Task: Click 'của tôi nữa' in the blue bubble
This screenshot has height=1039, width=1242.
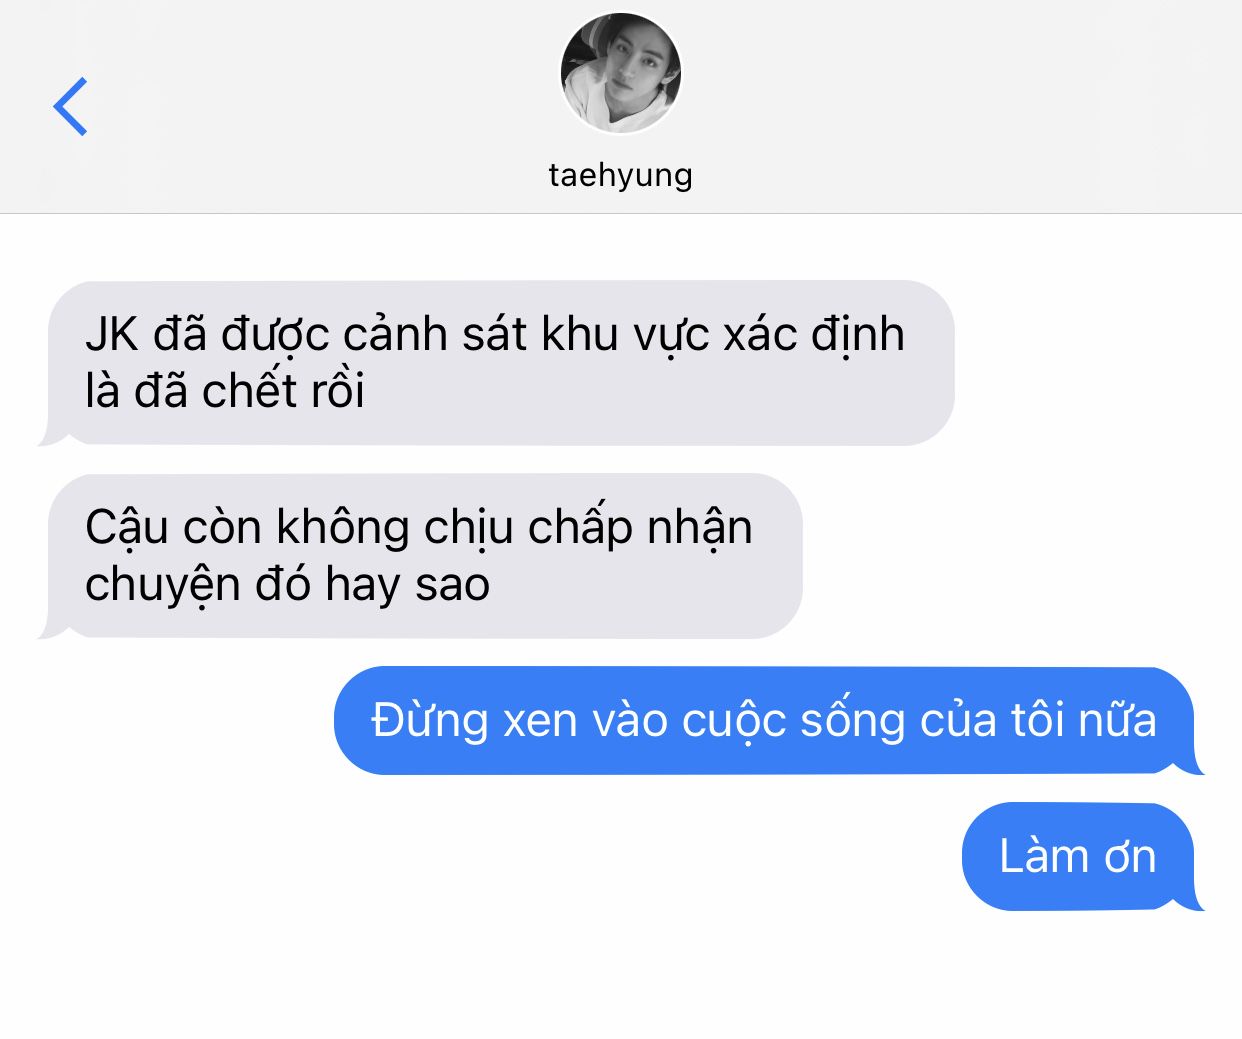Action: [1038, 720]
